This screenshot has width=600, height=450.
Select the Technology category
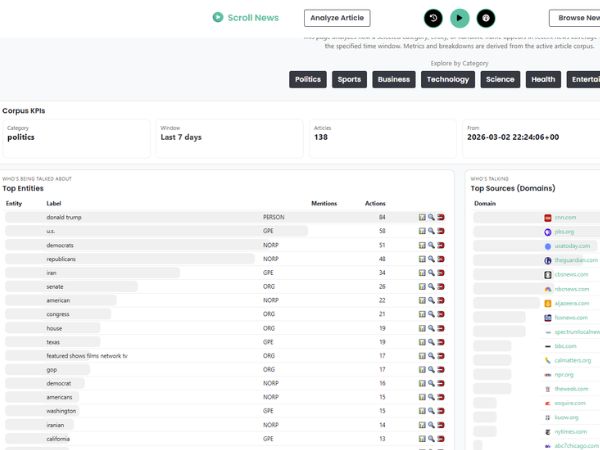click(x=448, y=79)
